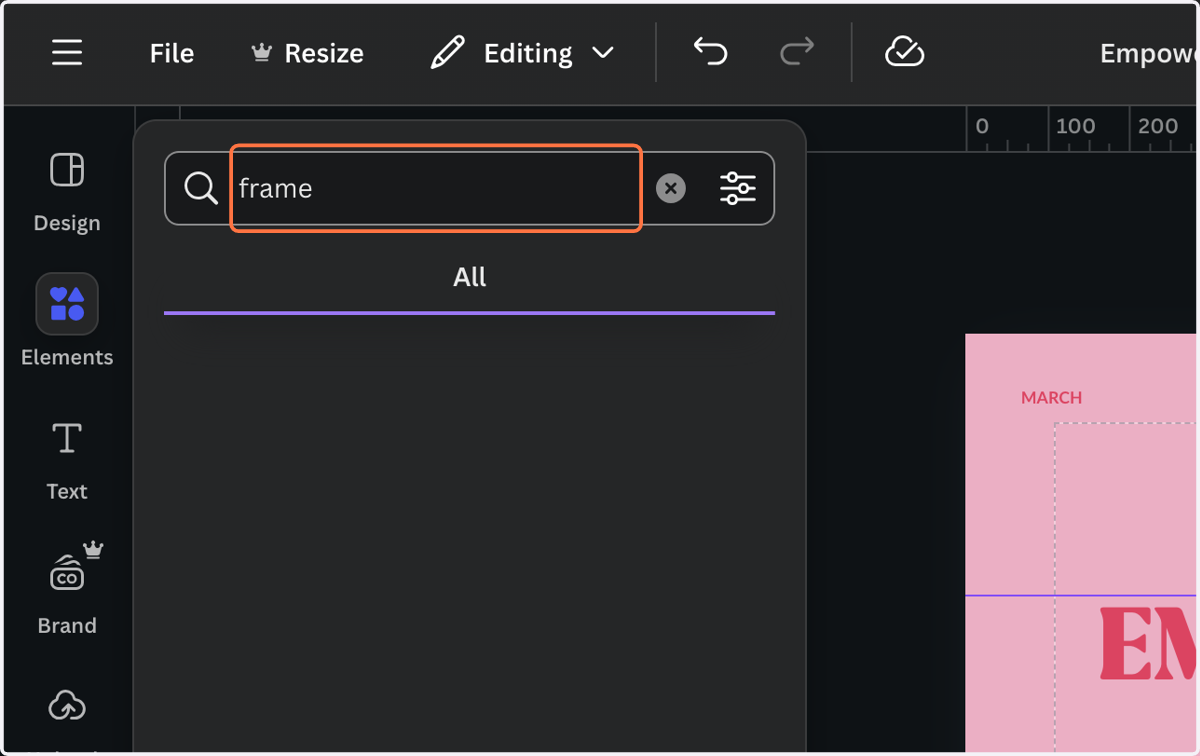Undo the last action
The height and width of the screenshot is (756, 1200).
[710, 52]
